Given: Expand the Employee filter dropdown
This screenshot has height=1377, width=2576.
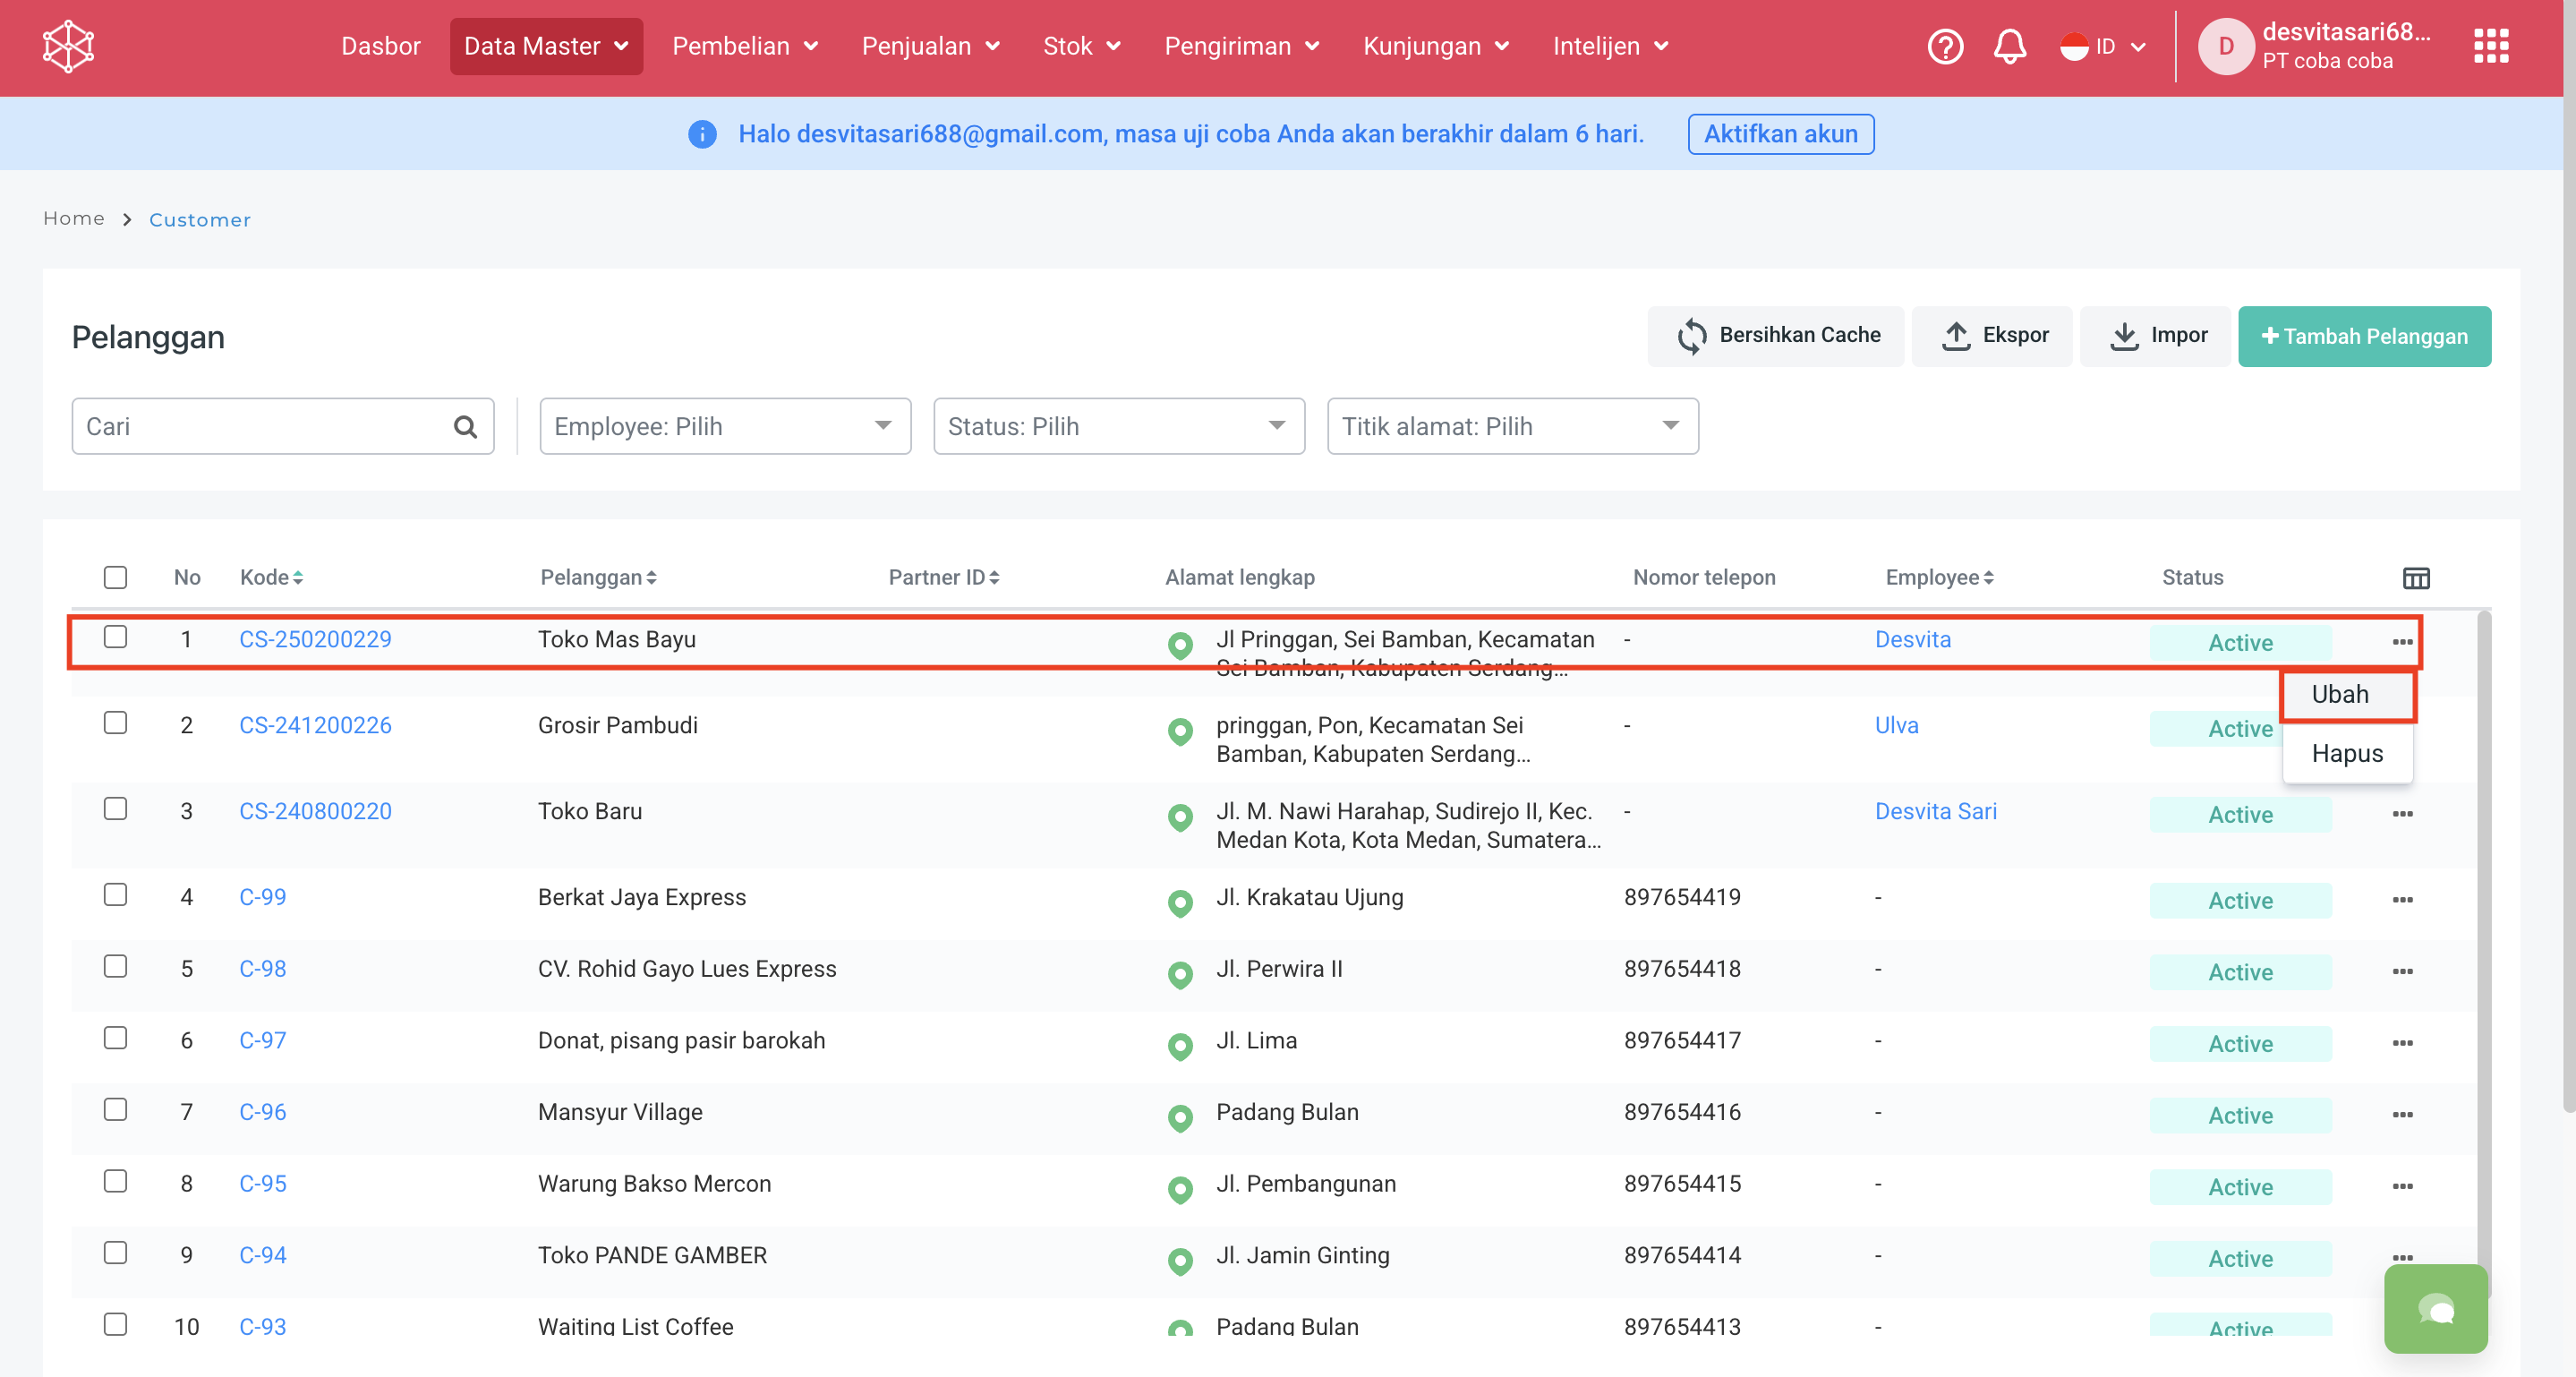Looking at the screenshot, I should tap(724, 427).
